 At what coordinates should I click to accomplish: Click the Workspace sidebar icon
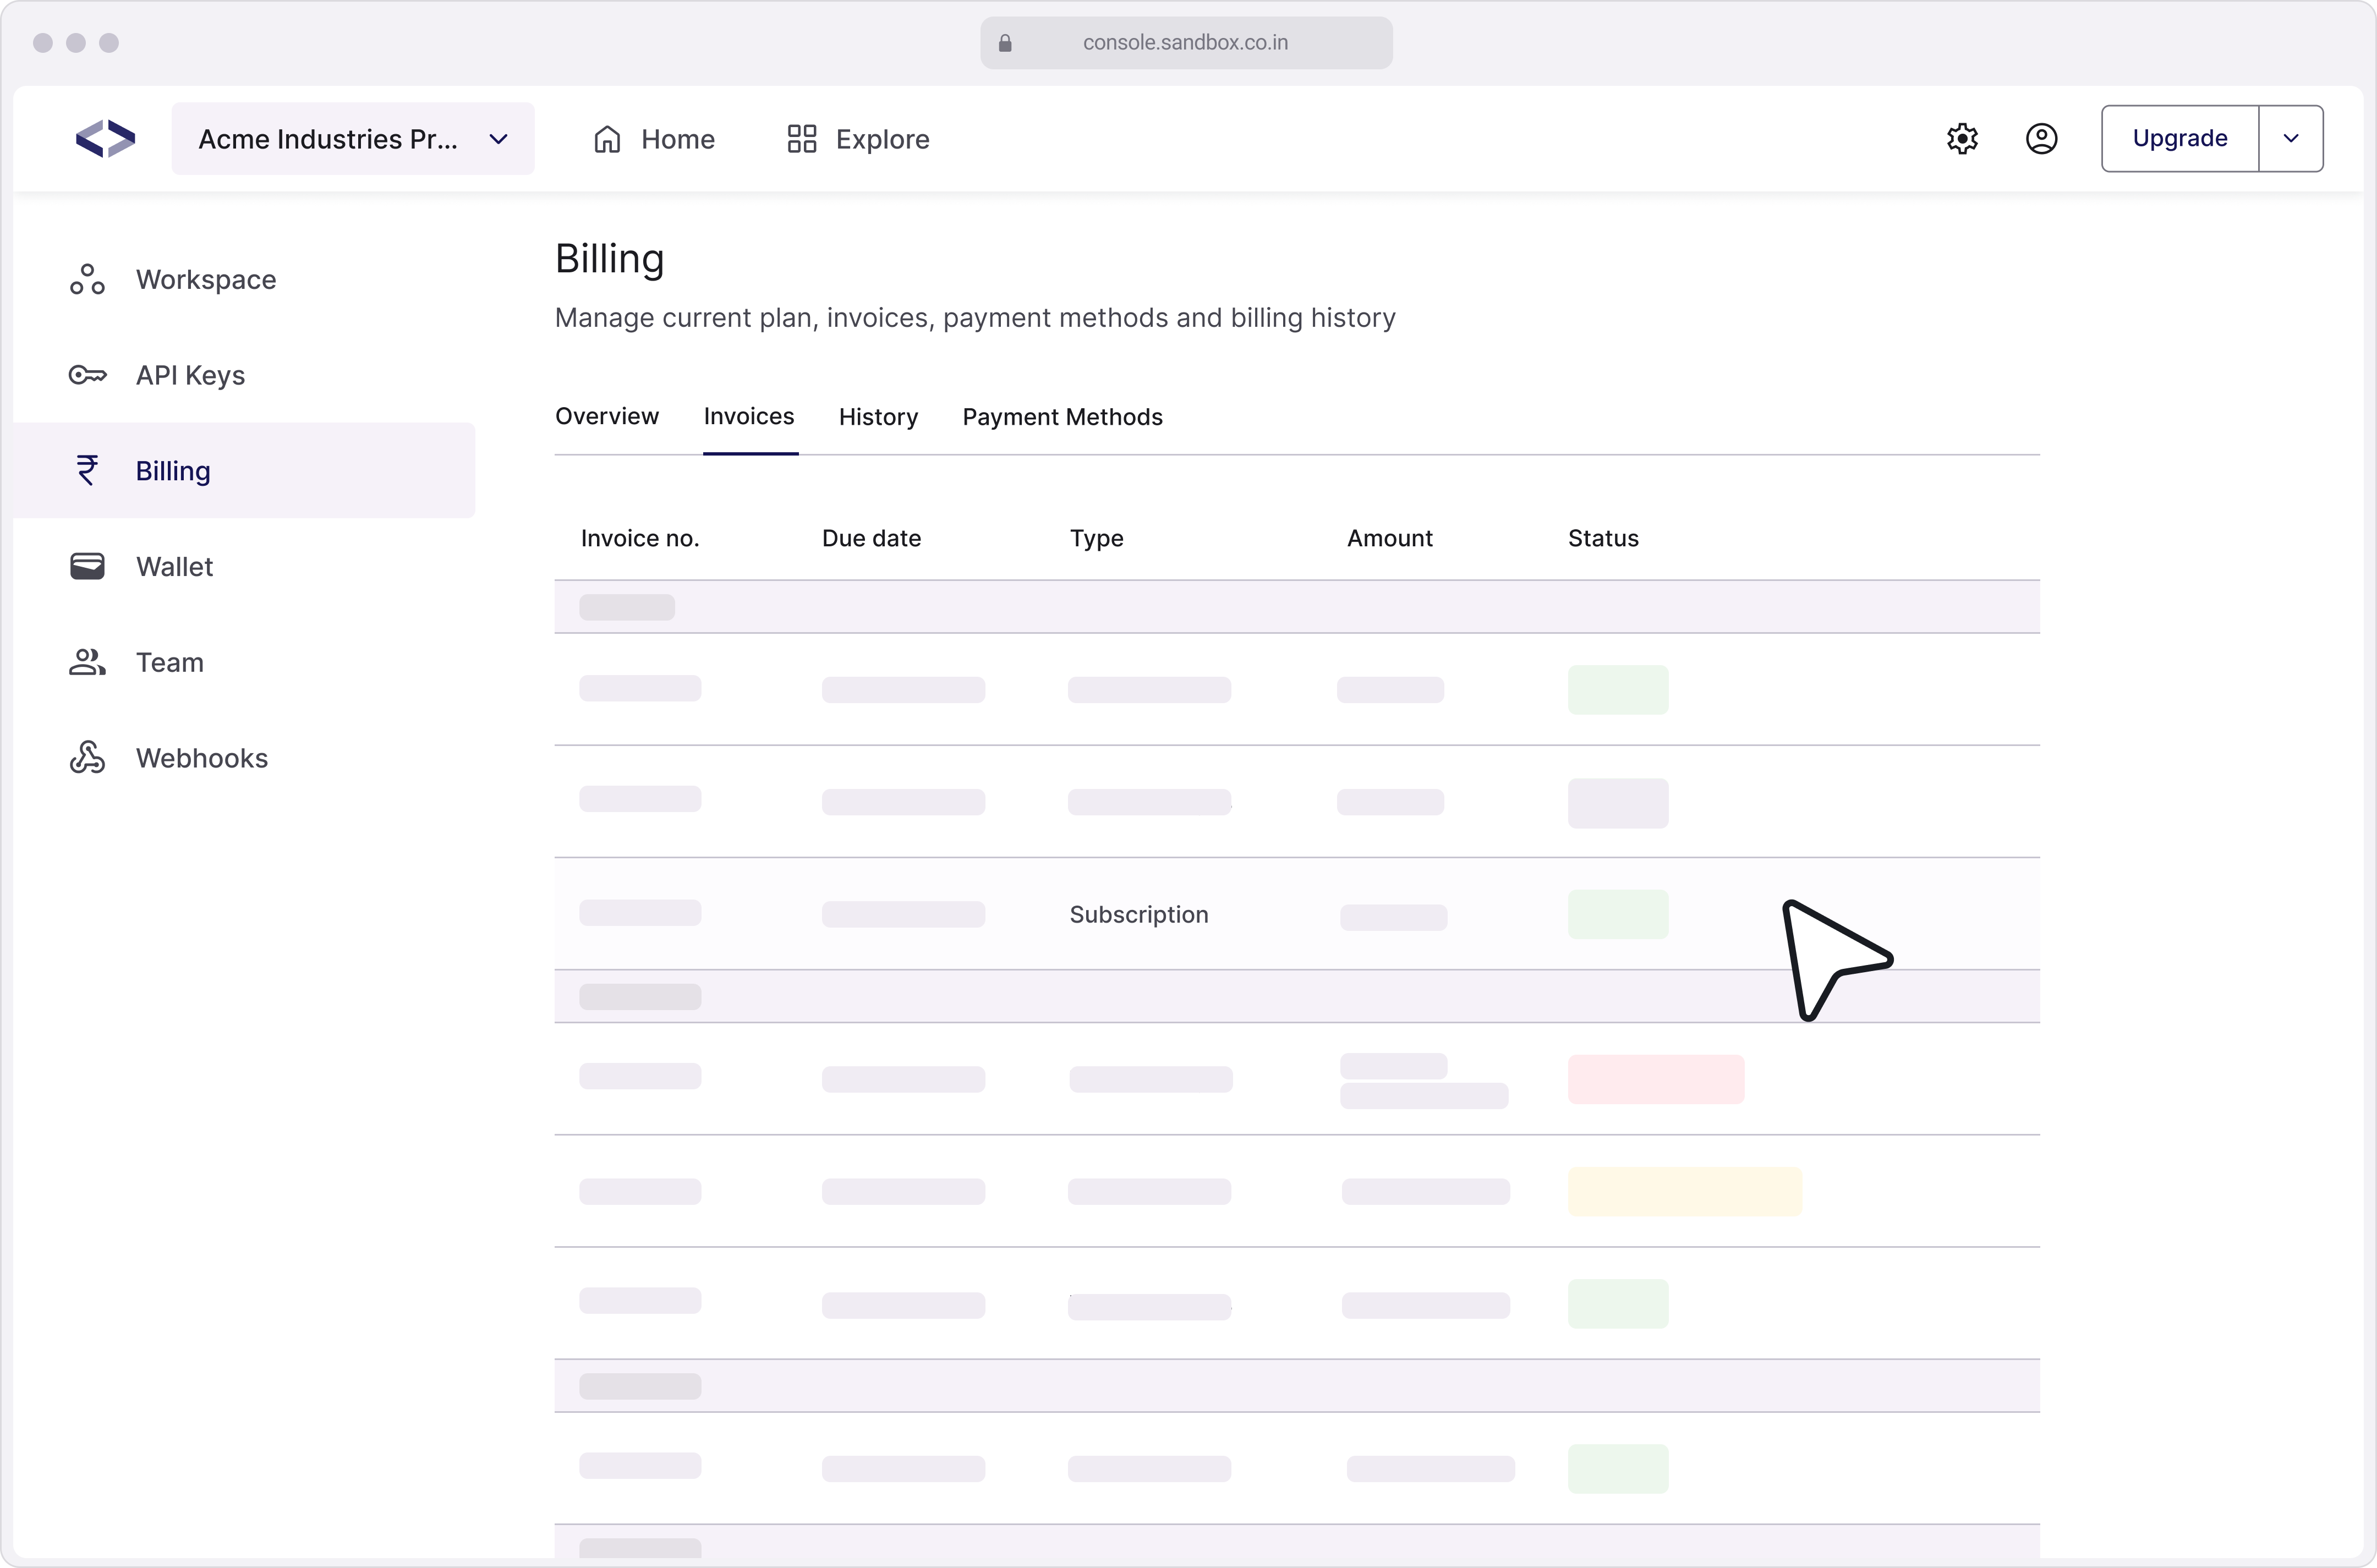click(87, 280)
